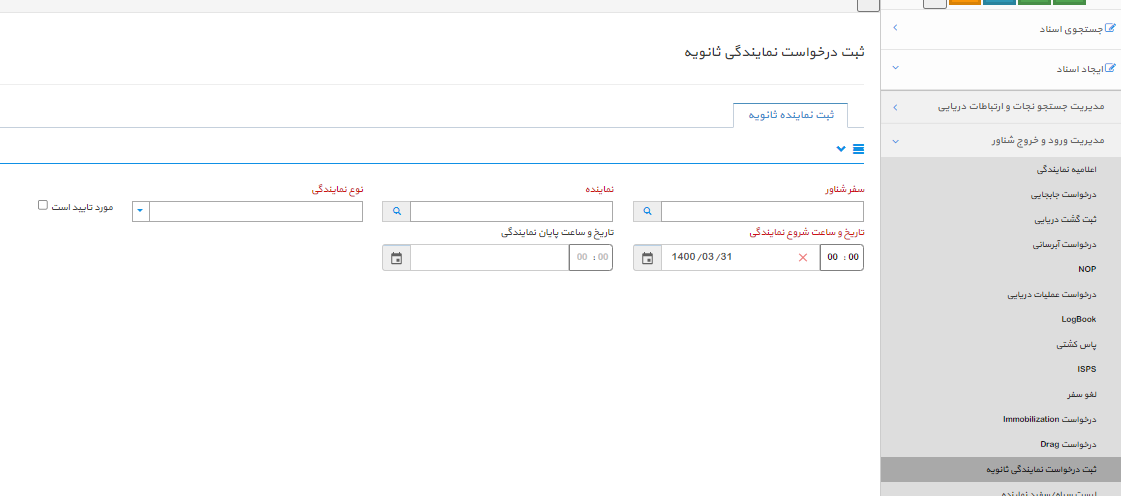Screen dimensions: 1121x496
Task: Click the blue hamburger list icon
Action: click(x=859, y=149)
